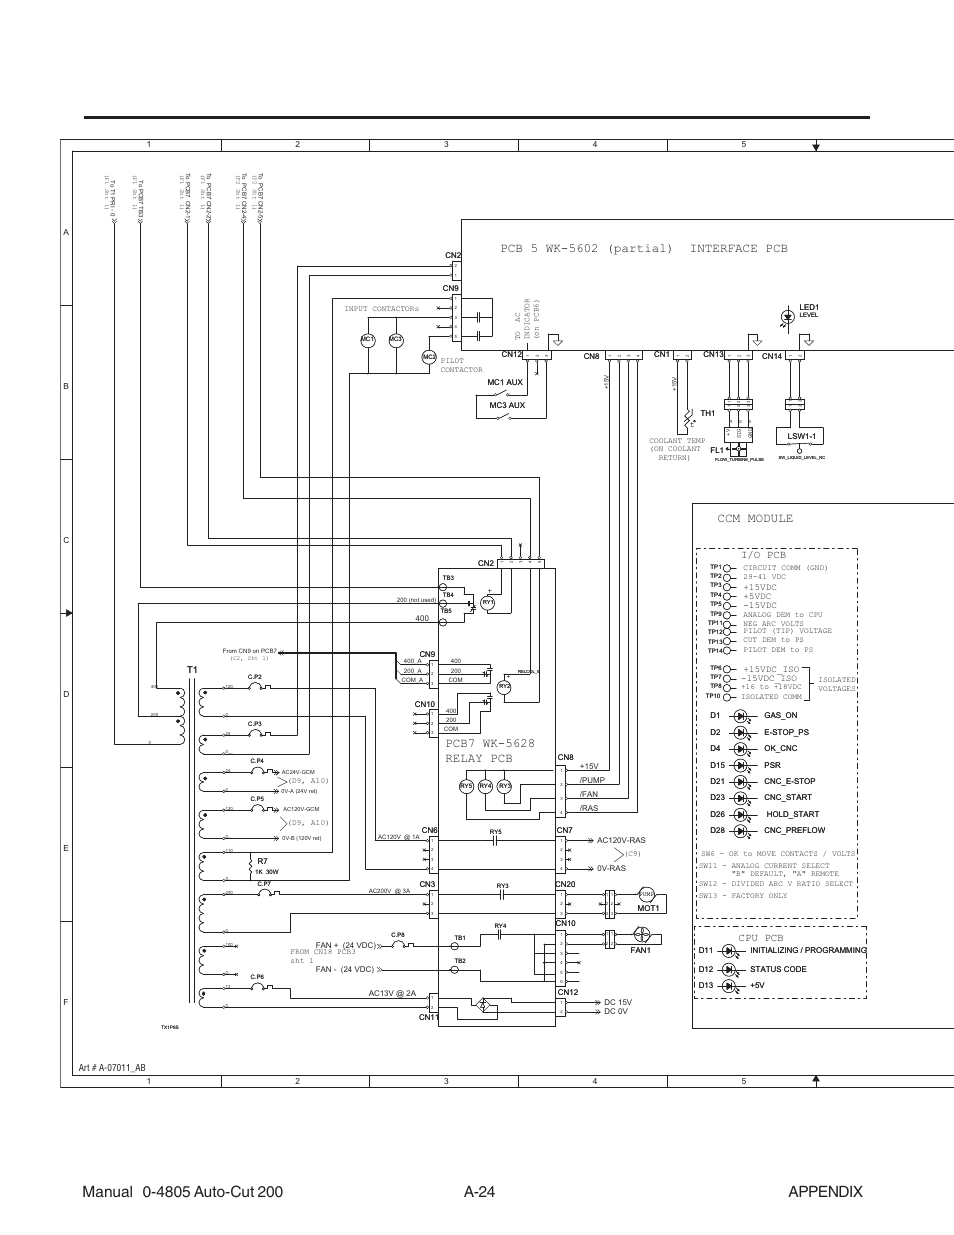Click the MC2 pilot contactor coil circle
This screenshot has height=1235, width=954.
(429, 357)
